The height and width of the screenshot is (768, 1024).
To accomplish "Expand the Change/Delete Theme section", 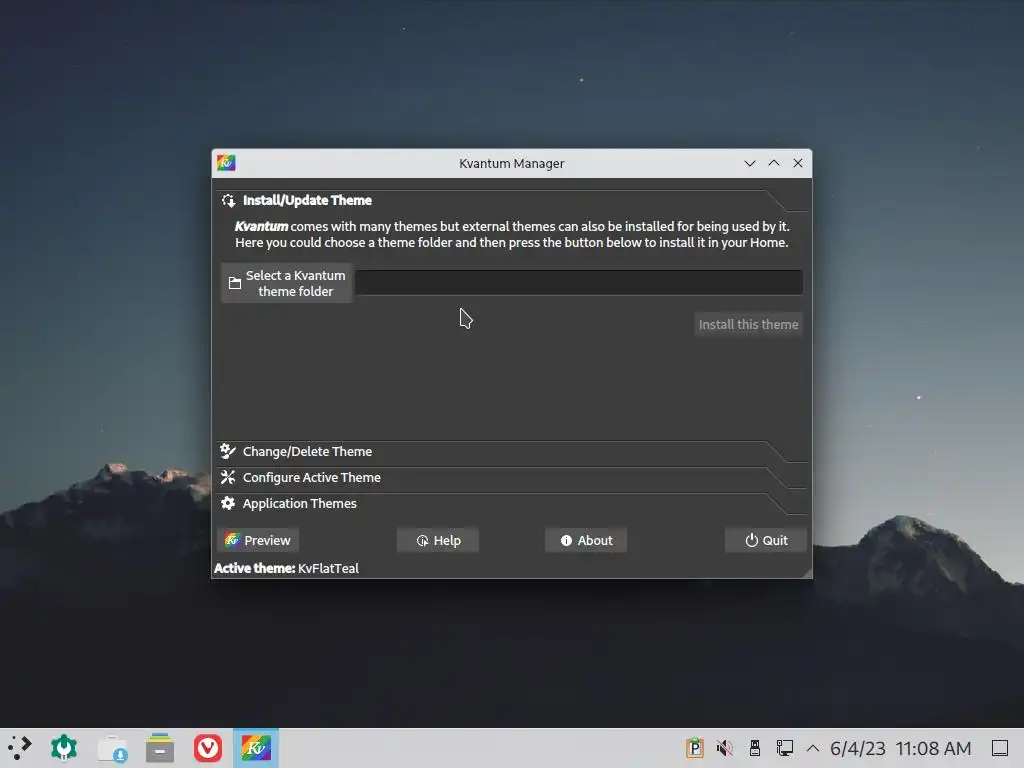I will (x=511, y=452).
